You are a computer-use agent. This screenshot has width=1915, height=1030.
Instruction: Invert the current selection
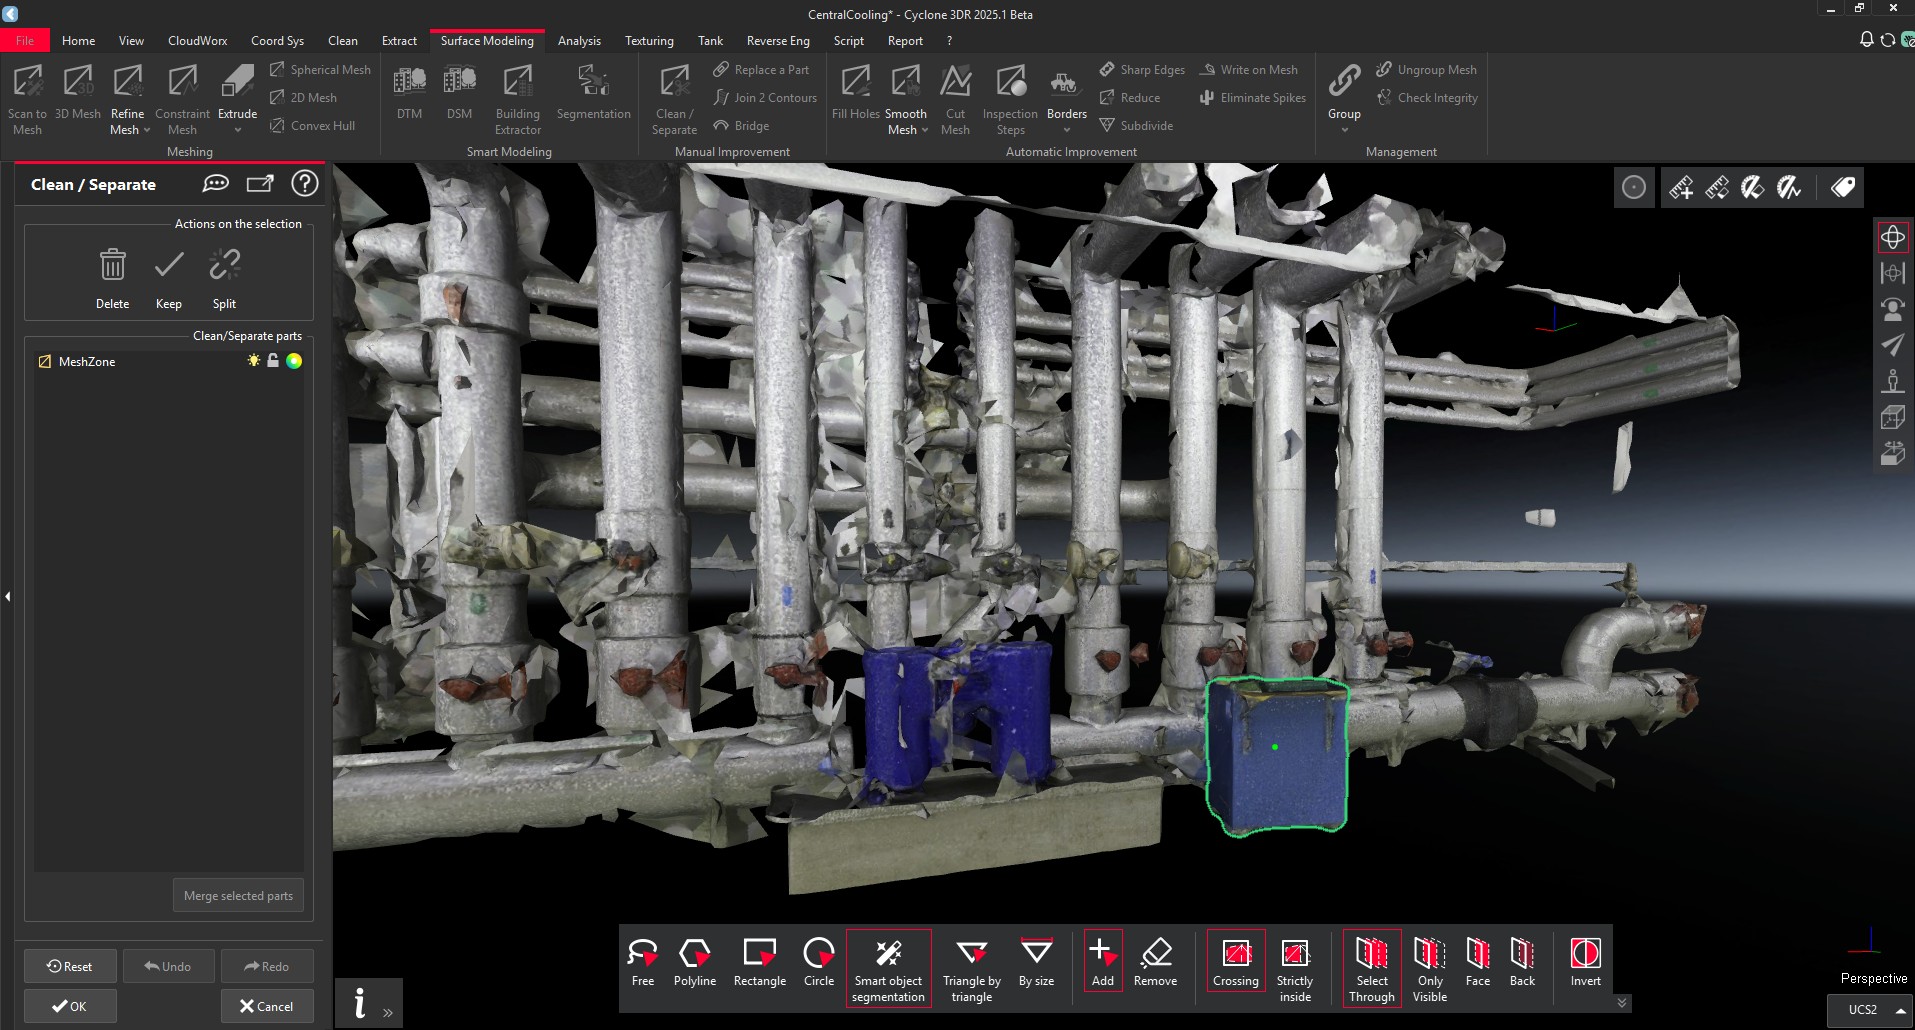pyautogui.click(x=1585, y=962)
